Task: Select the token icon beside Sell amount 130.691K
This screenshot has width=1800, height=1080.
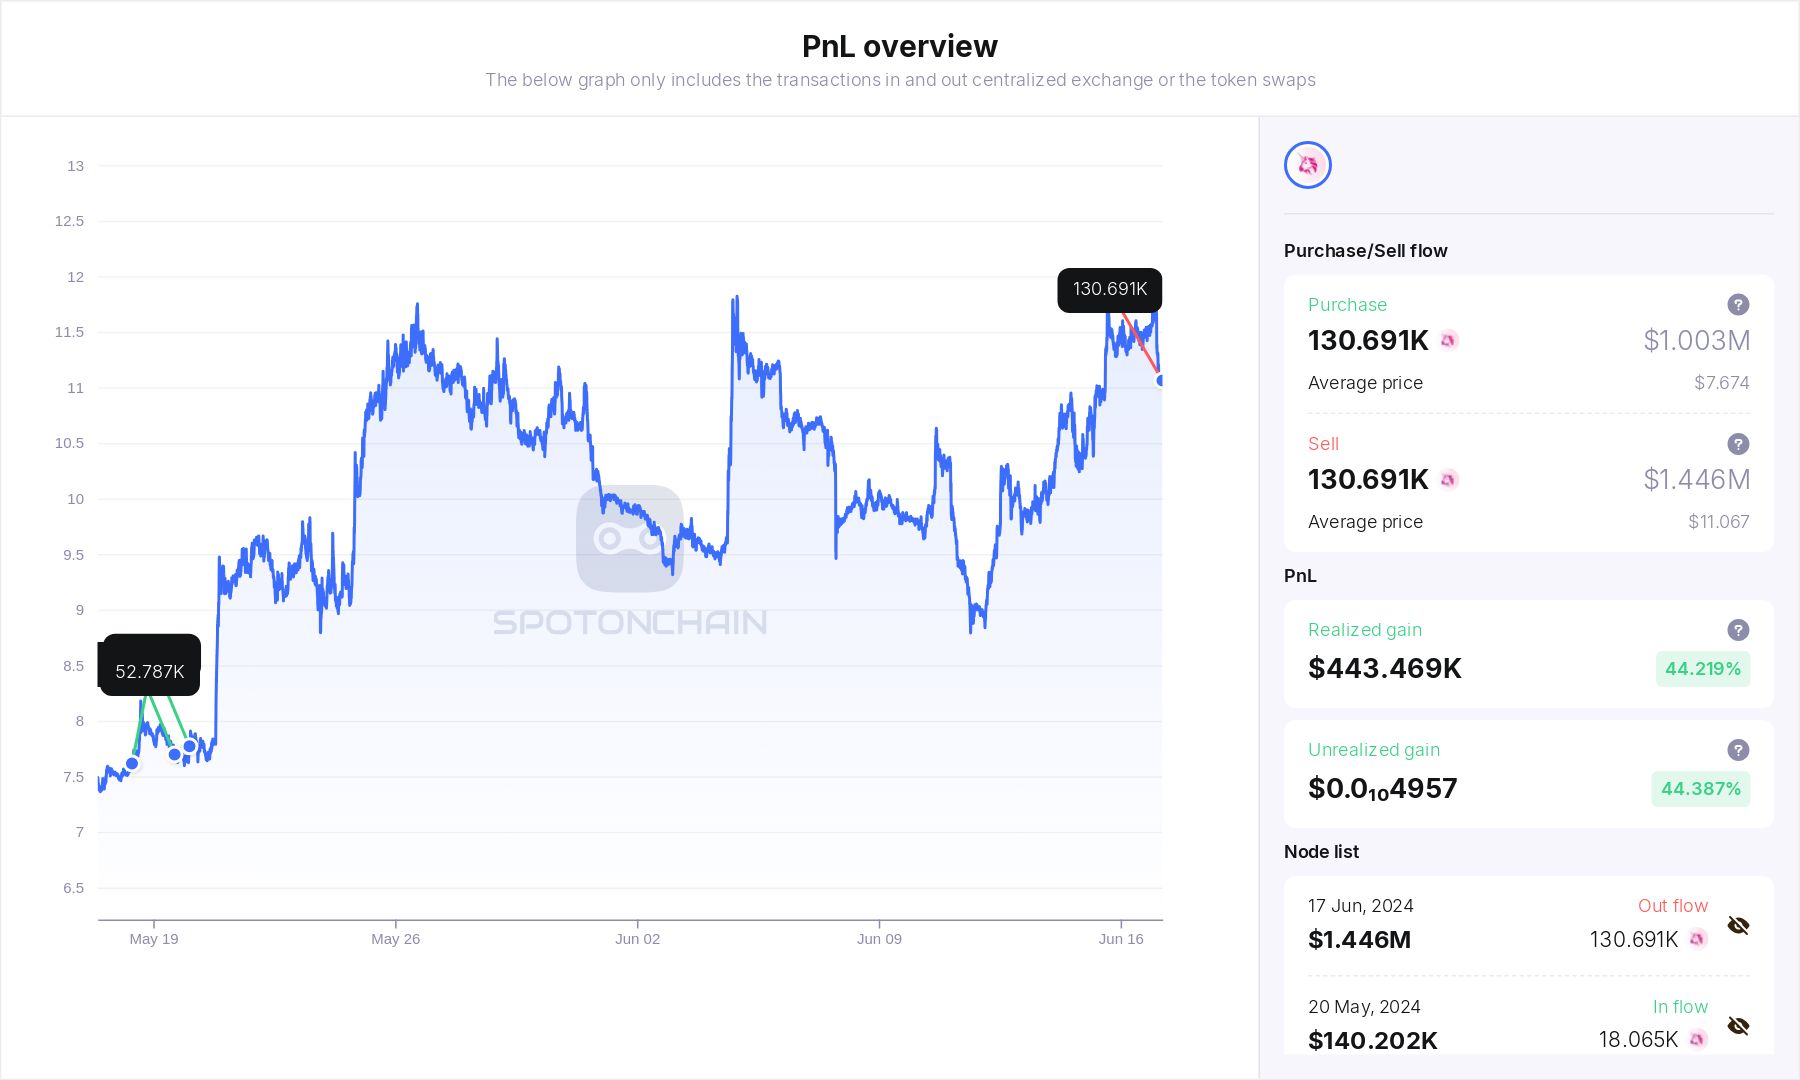Action: pyautogui.click(x=1447, y=480)
